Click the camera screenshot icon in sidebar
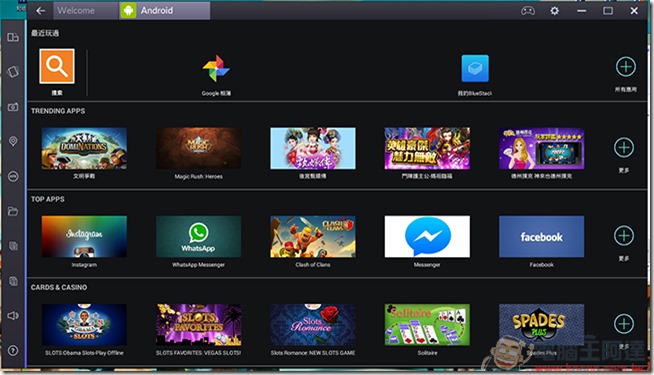 (x=13, y=107)
